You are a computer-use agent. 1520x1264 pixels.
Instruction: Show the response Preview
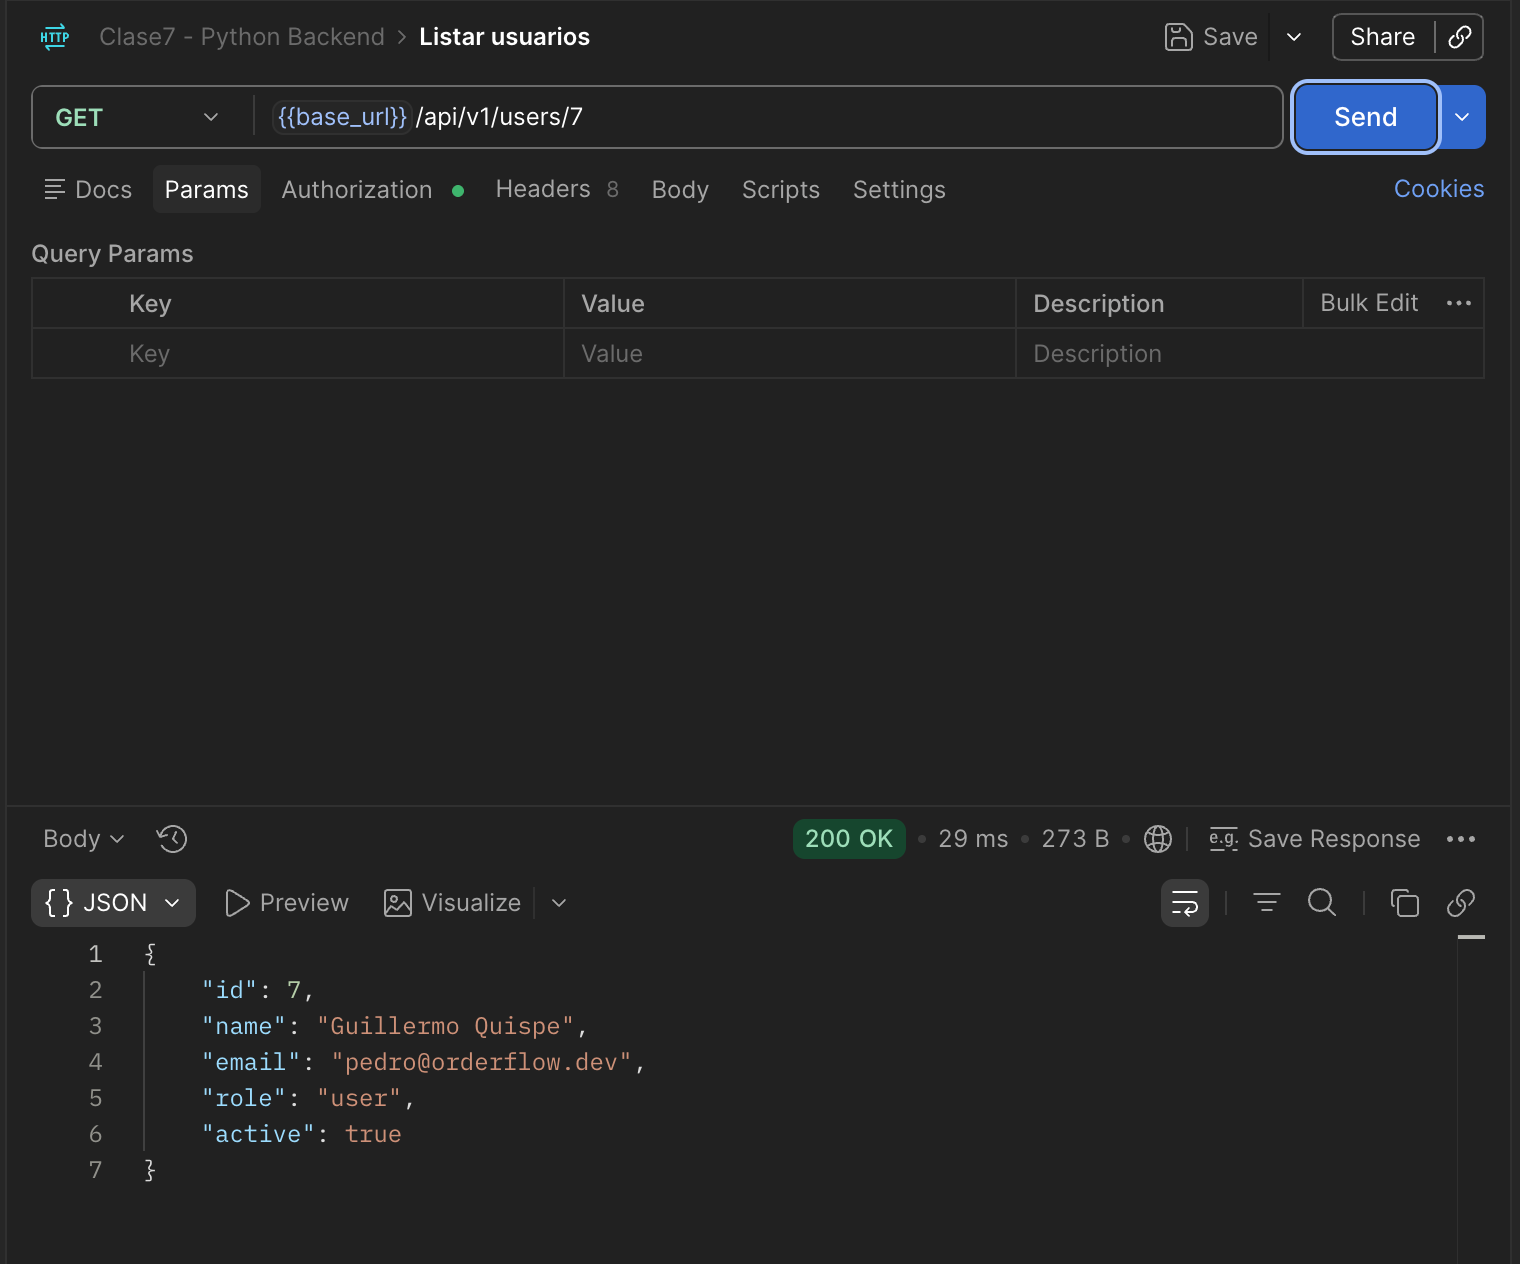[288, 903]
